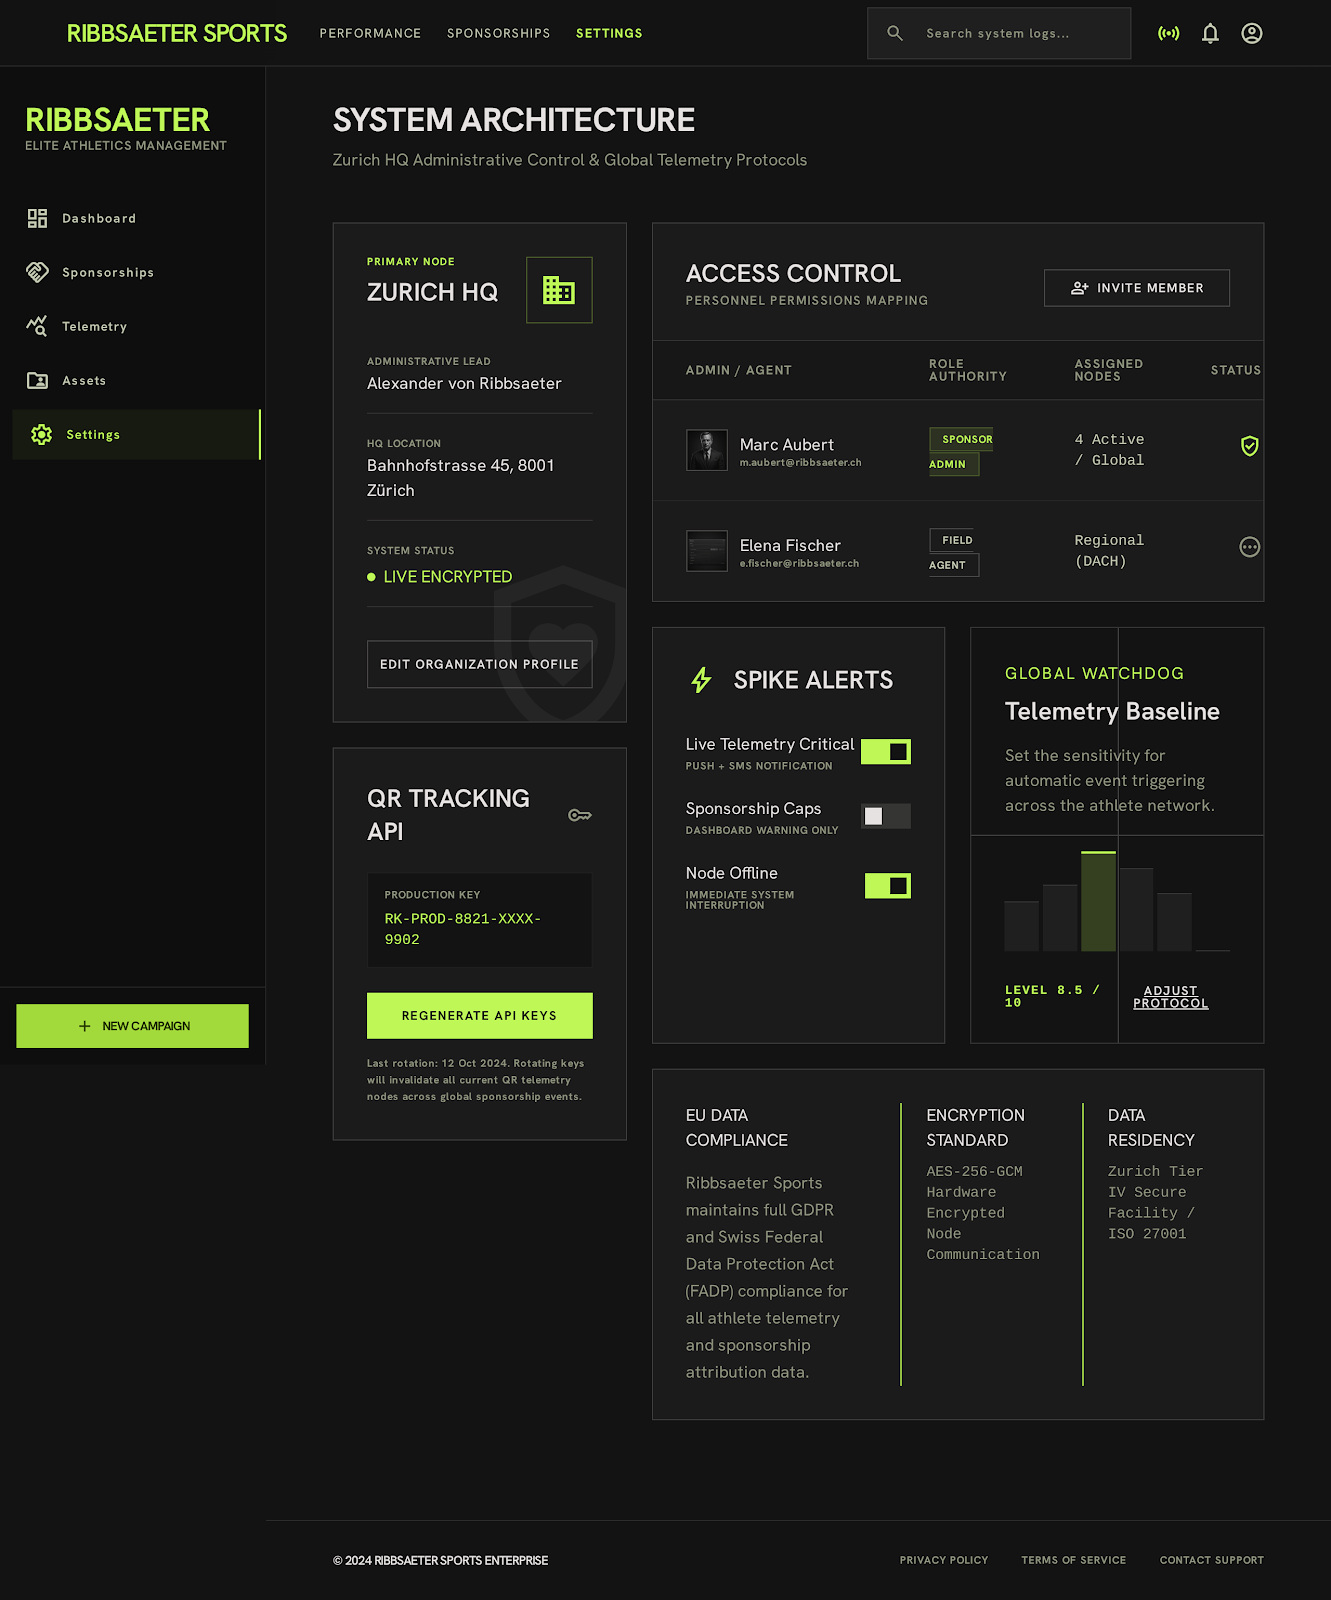
Task: Open Elena Fischer's pending status icon
Action: coord(1250,547)
